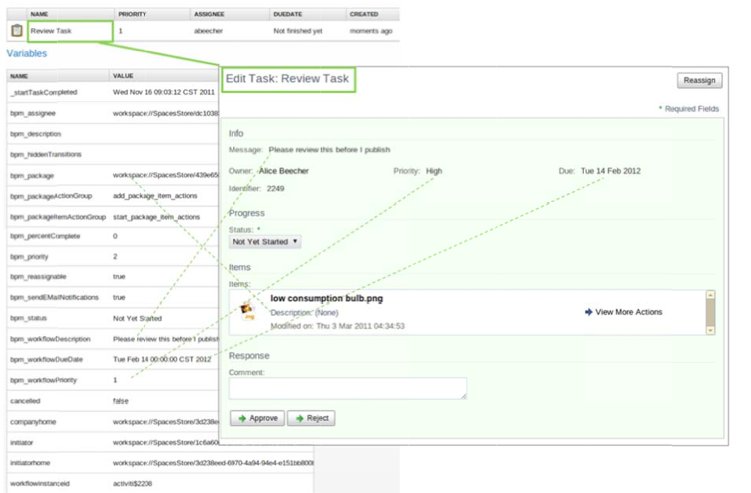This screenshot has width=751, height=493.
Task: Click the NAME header in Variables table
Action: [19, 75]
